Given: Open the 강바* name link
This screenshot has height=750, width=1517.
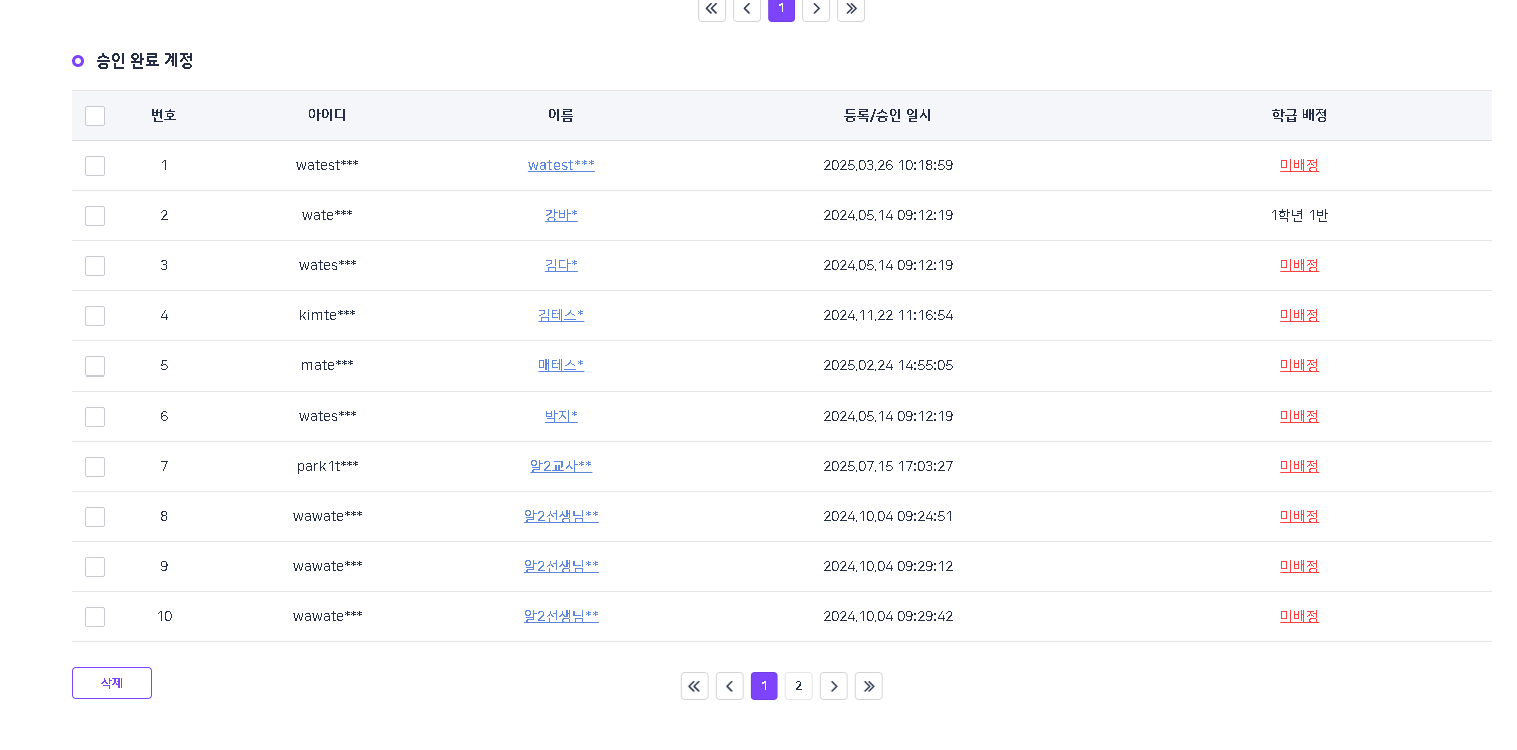Looking at the screenshot, I should point(561,215).
